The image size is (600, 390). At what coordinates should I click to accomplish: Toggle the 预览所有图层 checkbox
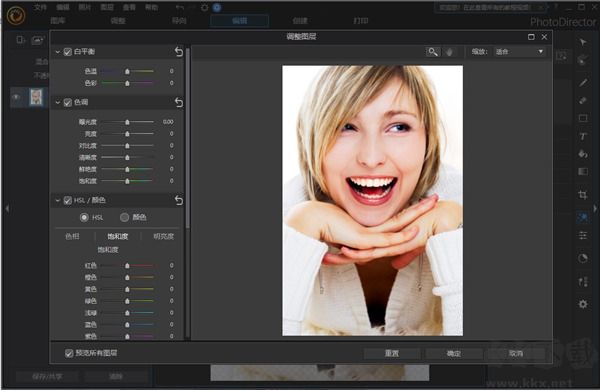[x=69, y=353]
